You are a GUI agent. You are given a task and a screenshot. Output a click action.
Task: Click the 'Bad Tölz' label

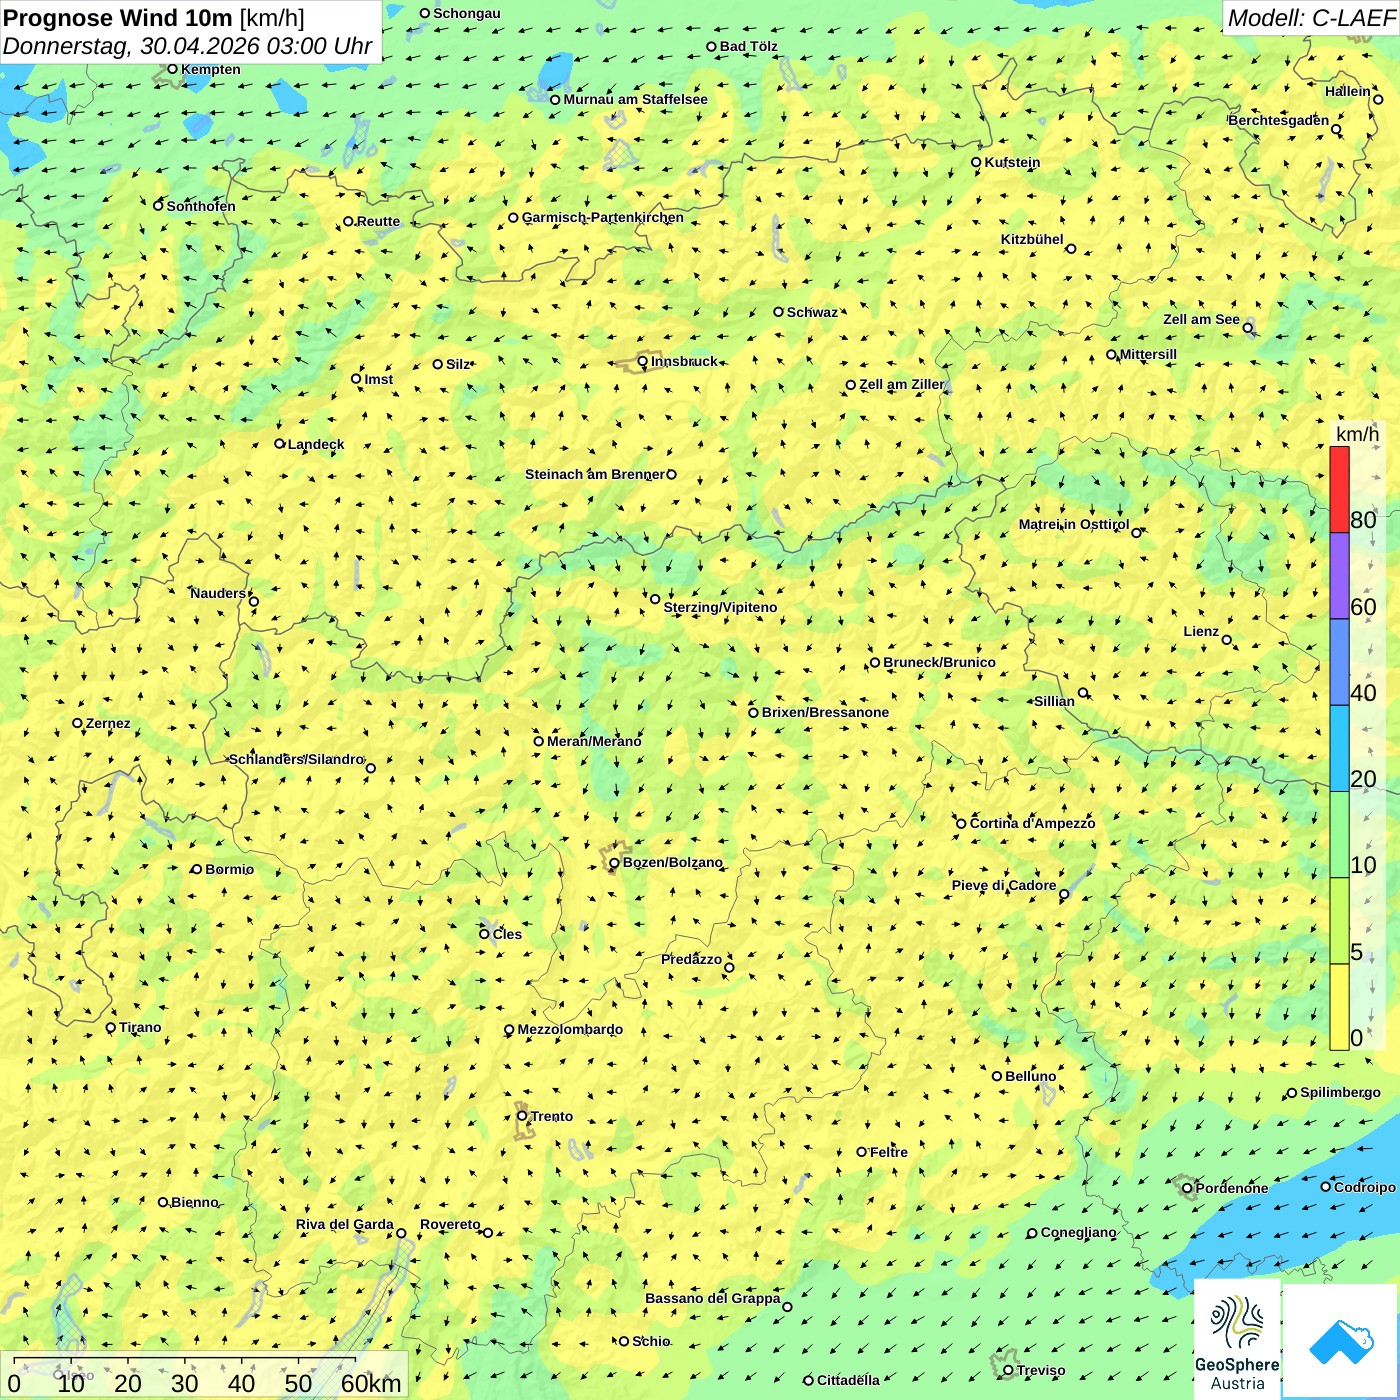tap(749, 46)
